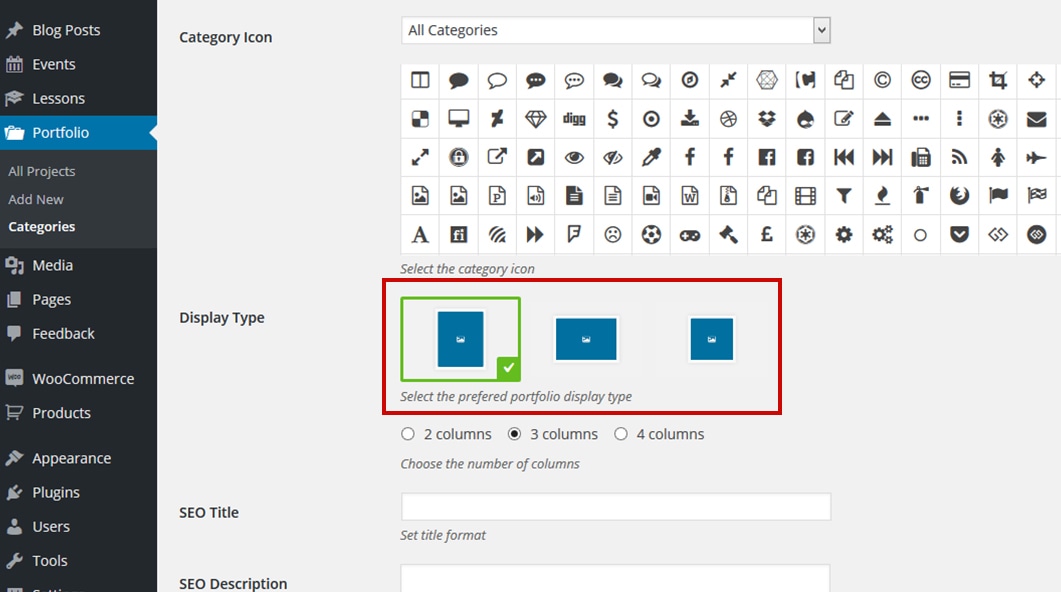Pick the diamond icon from the grid

(x=535, y=119)
